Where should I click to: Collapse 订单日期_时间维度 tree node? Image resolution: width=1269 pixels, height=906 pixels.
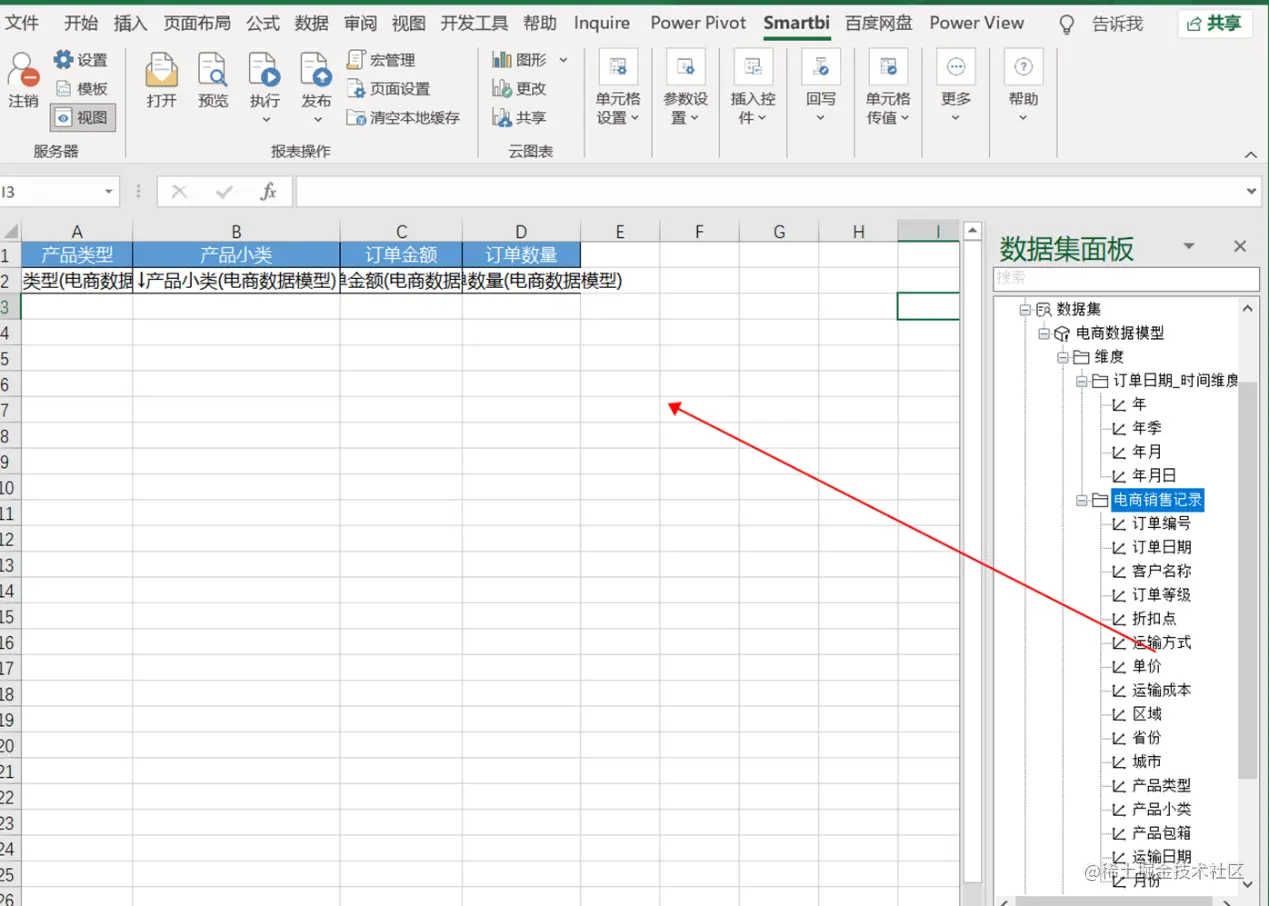tap(1081, 381)
